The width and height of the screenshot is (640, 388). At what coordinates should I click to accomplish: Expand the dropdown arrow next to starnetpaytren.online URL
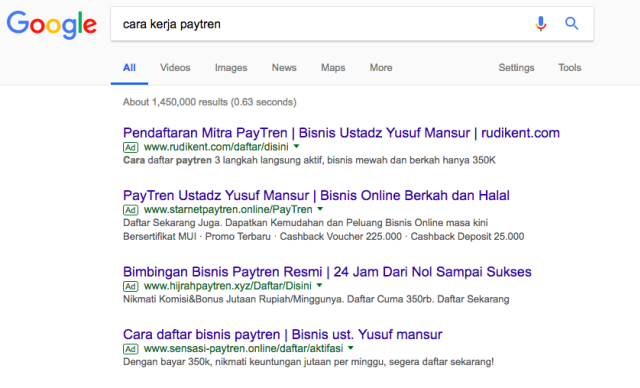point(320,209)
